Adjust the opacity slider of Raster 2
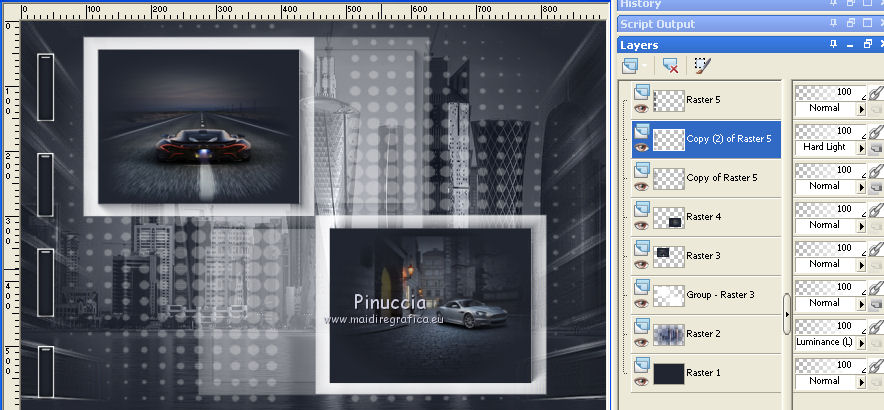The image size is (884, 410). pos(830,325)
